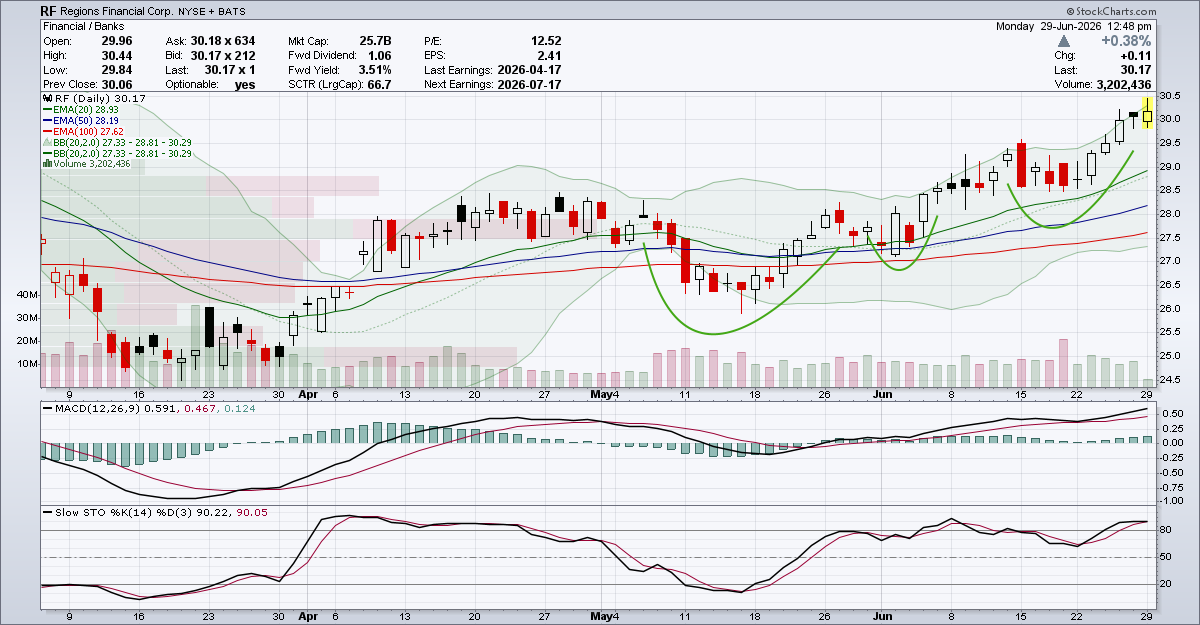Click the red line marker beside EMA(100)
Viewport: 1200px width, 625px height.
click(x=46, y=132)
